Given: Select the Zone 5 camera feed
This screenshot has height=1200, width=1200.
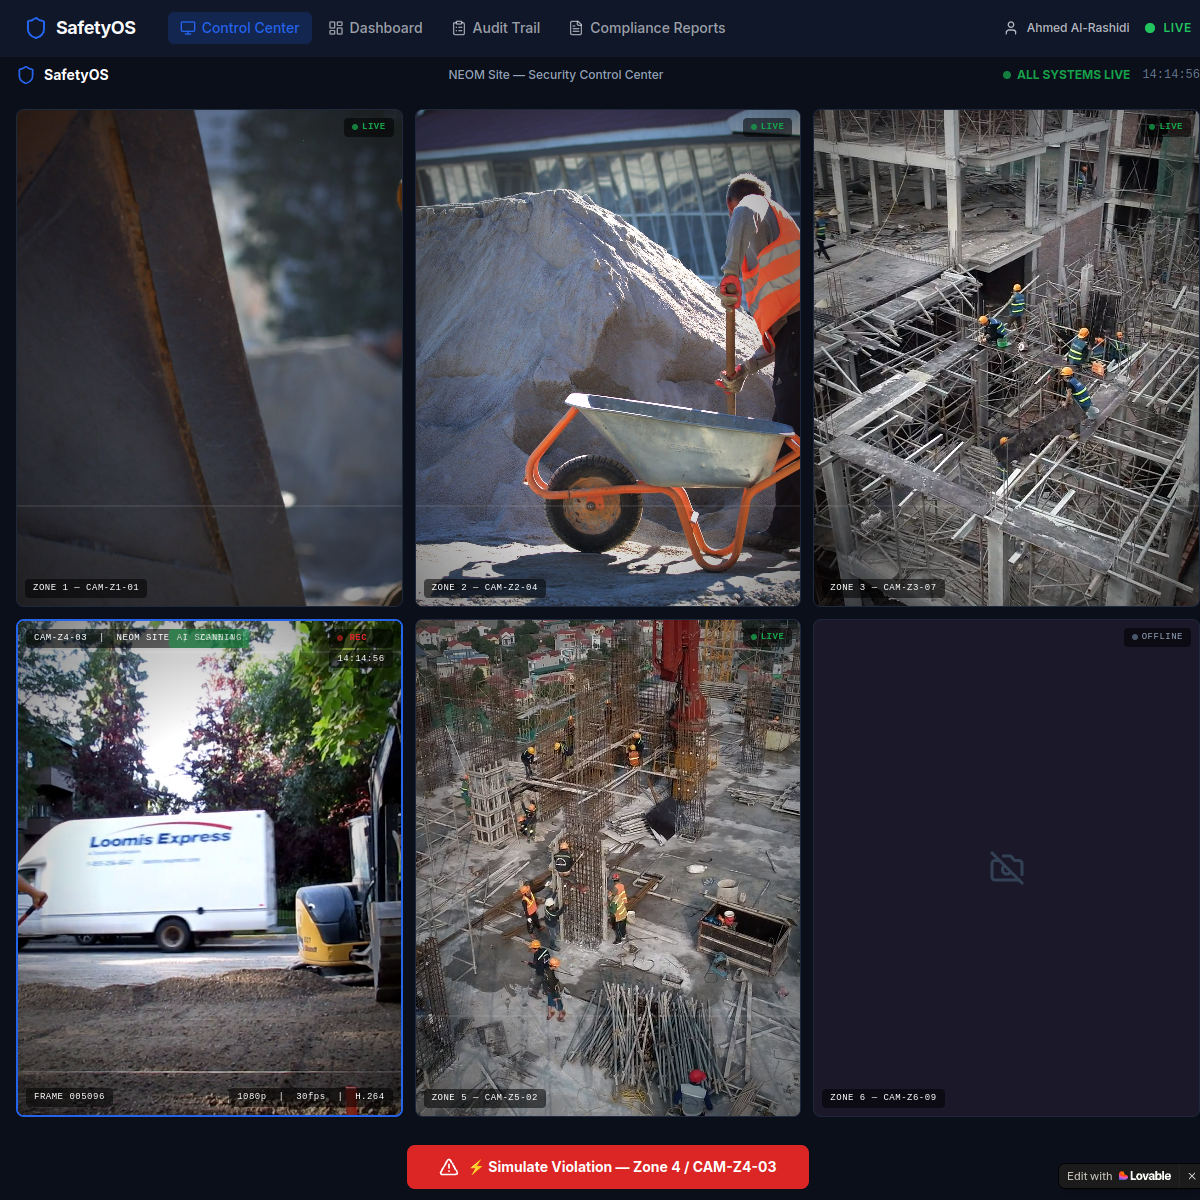Looking at the screenshot, I should 607,868.
